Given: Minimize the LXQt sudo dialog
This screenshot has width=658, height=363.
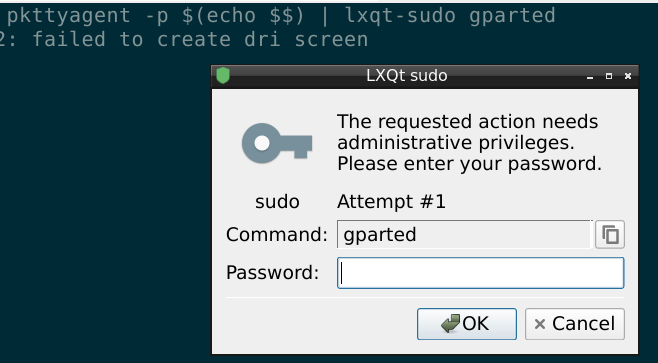Looking at the screenshot, I should [590, 77].
